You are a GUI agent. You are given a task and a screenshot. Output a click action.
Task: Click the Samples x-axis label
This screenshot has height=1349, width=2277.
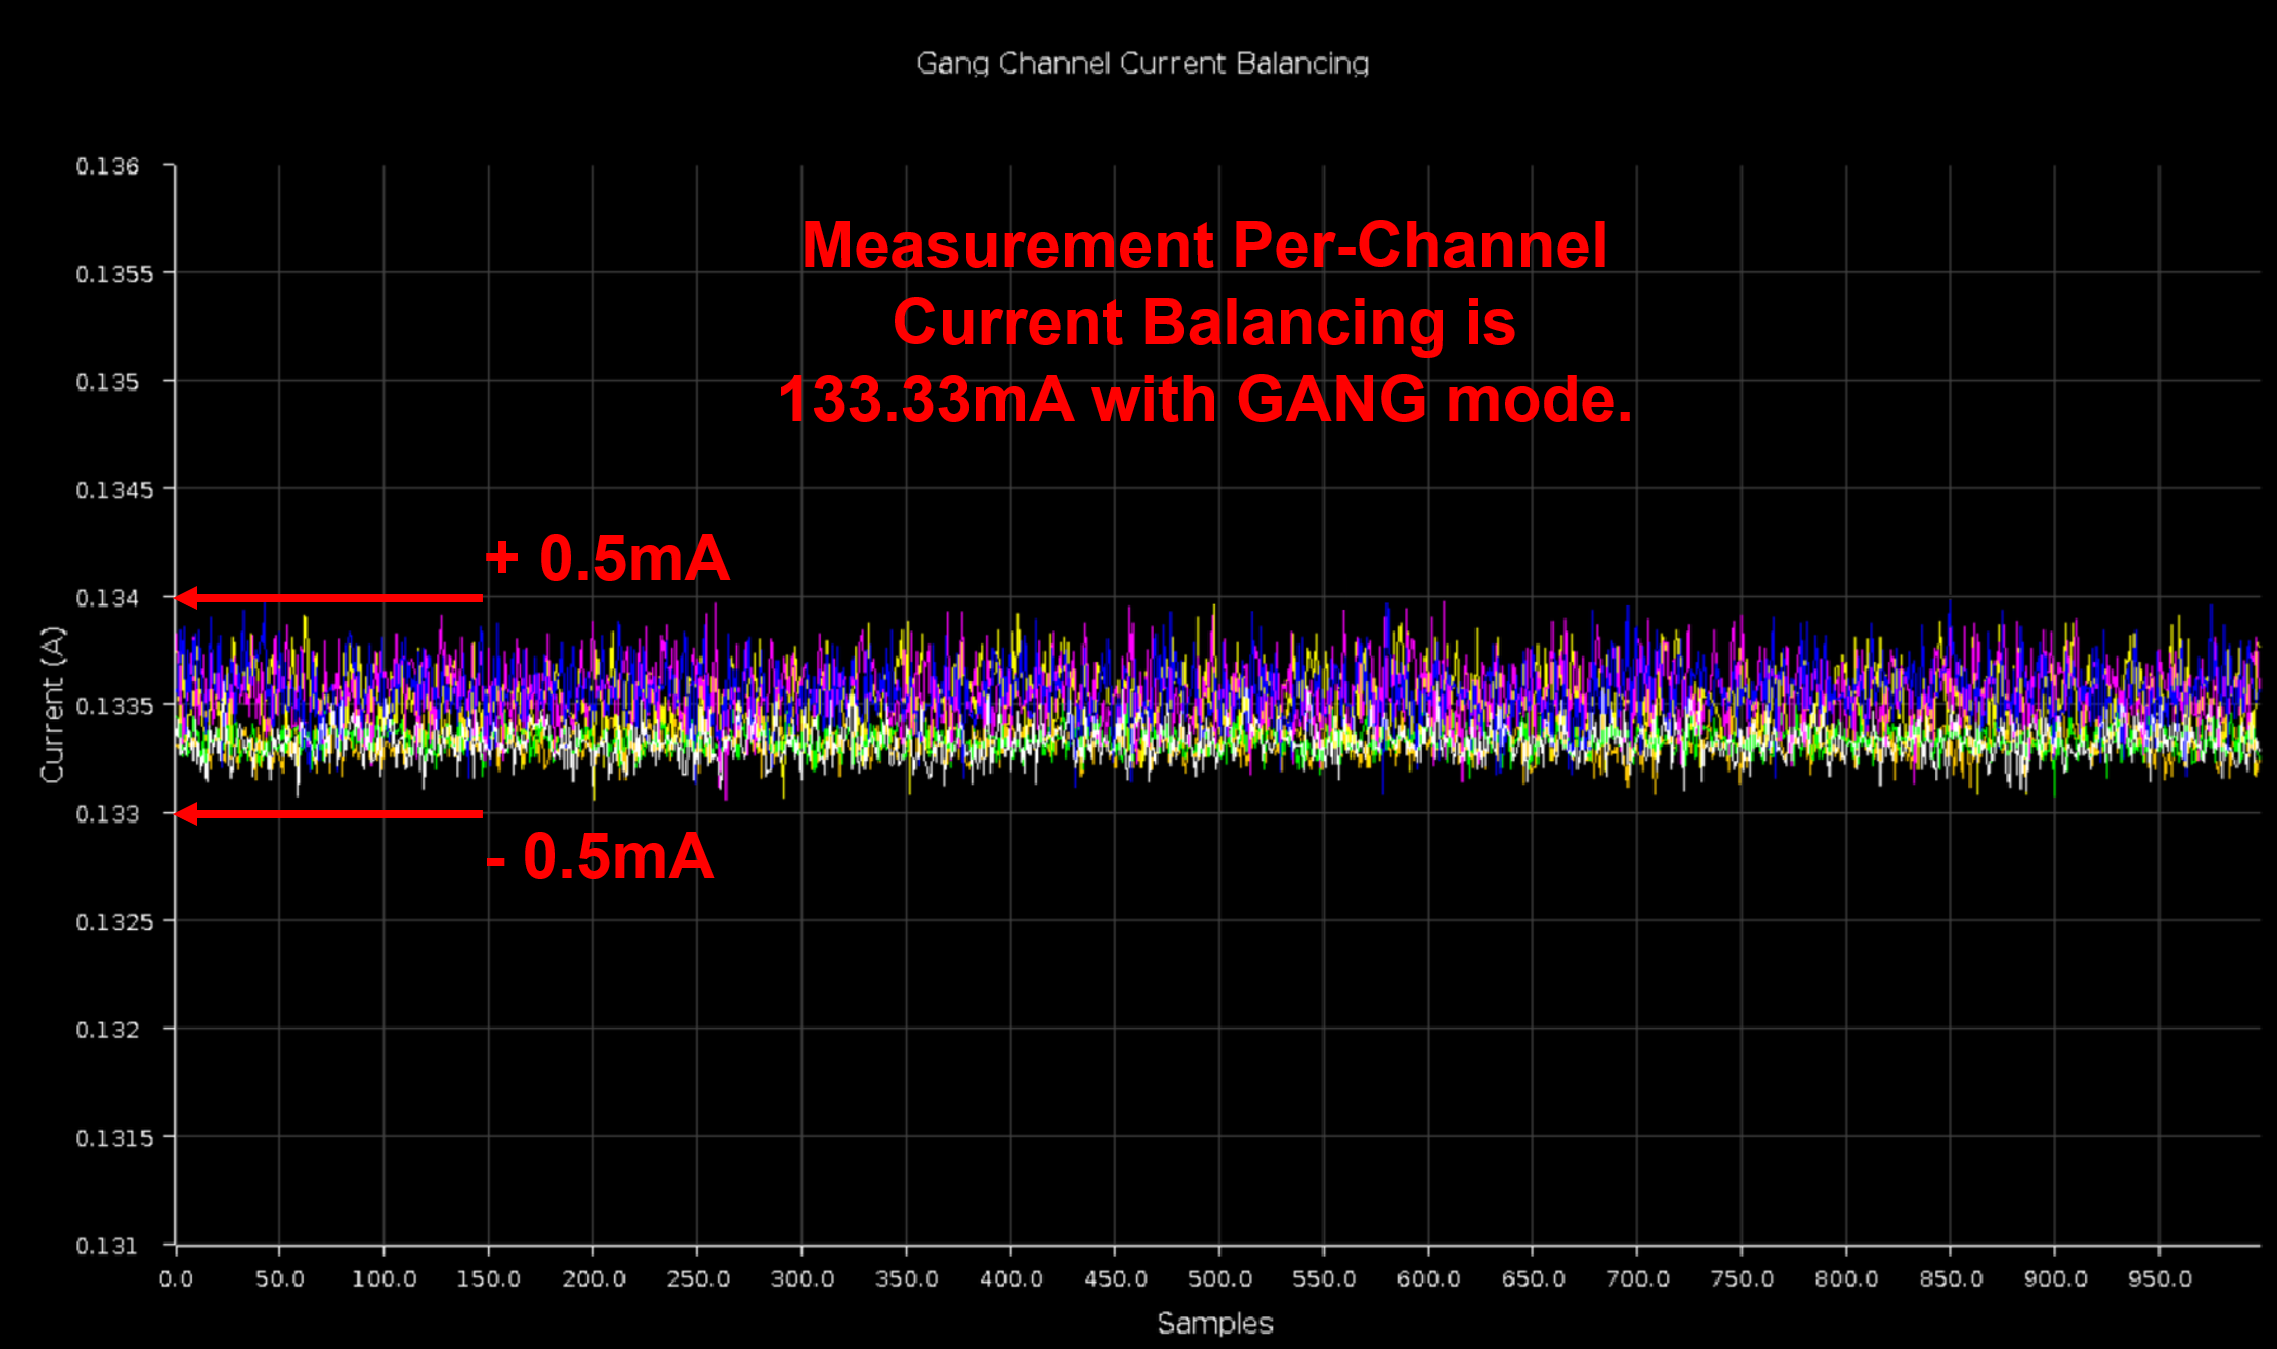[x=1215, y=1323]
